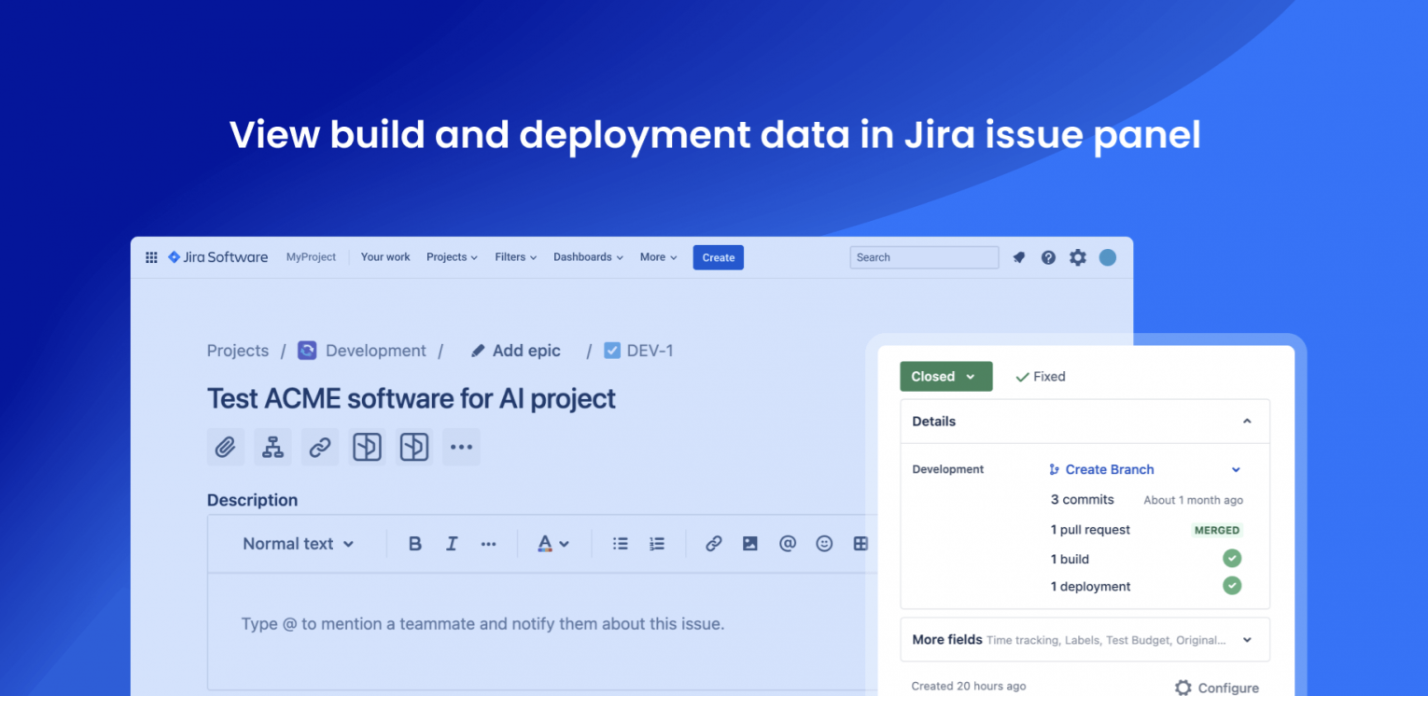Click the blue Create button
This screenshot has width=1428, height=702.
click(x=718, y=257)
